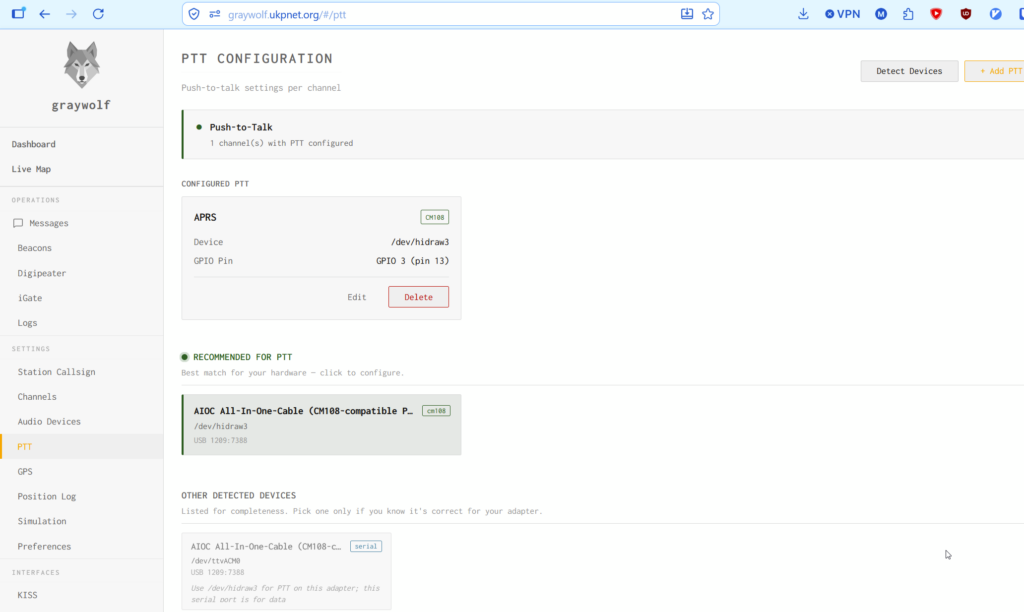Select the recommended AIOC hidraw3 device card
The width and height of the screenshot is (1024, 612).
pyautogui.click(x=321, y=425)
